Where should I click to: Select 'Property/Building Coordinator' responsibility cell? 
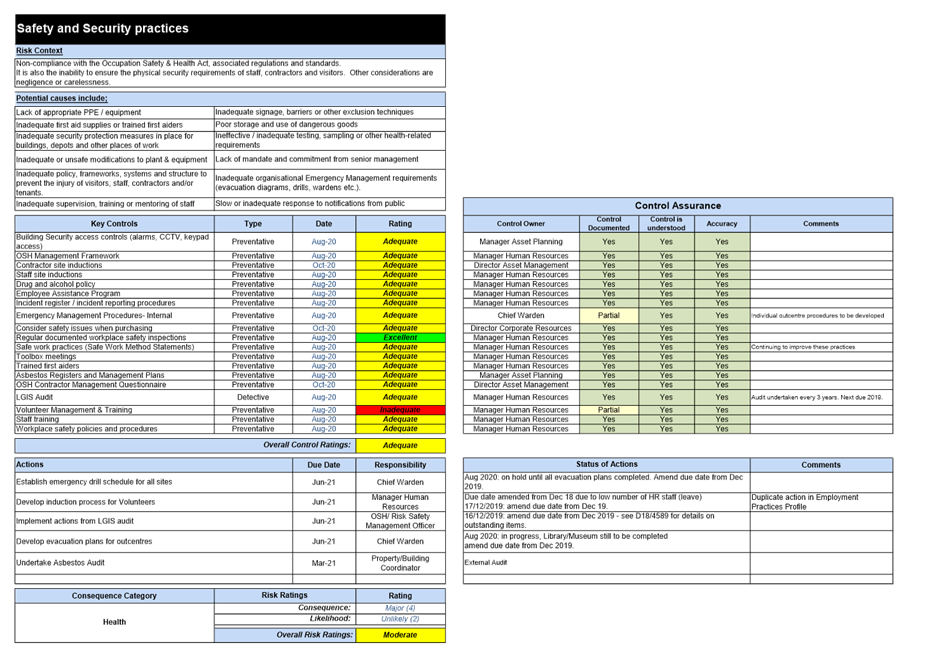click(x=400, y=563)
